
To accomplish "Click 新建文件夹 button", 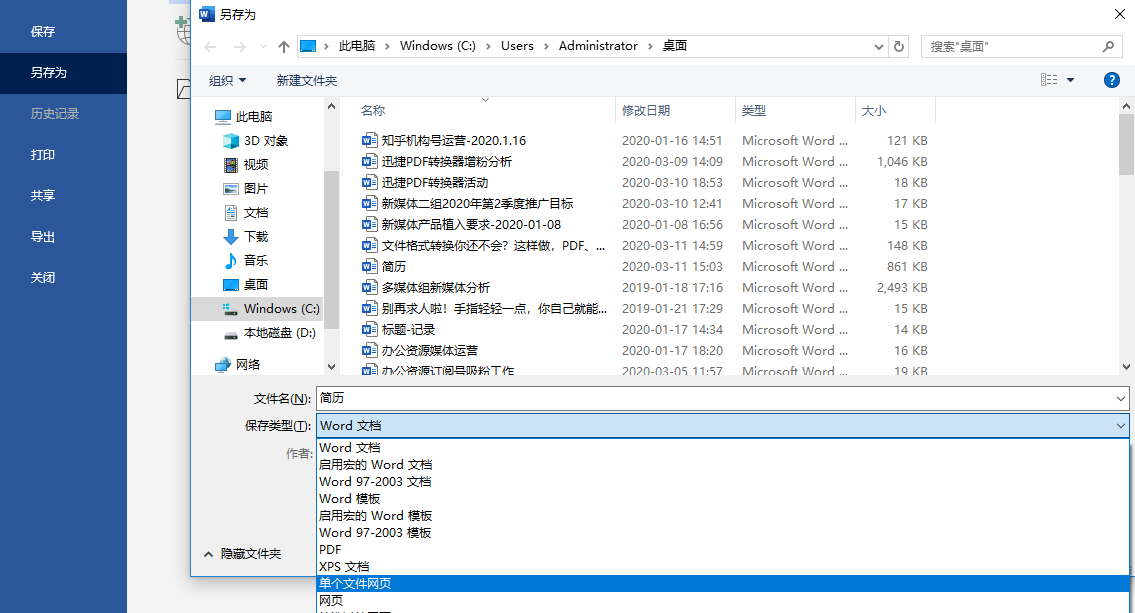I will pos(307,80).
